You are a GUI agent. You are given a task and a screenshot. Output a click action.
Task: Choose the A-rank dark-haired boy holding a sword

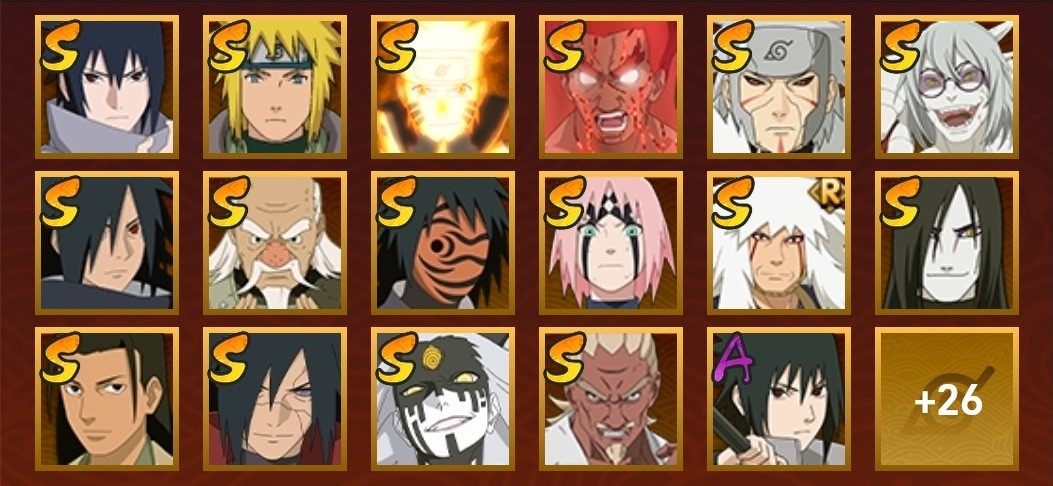click(x=778, y=398)
